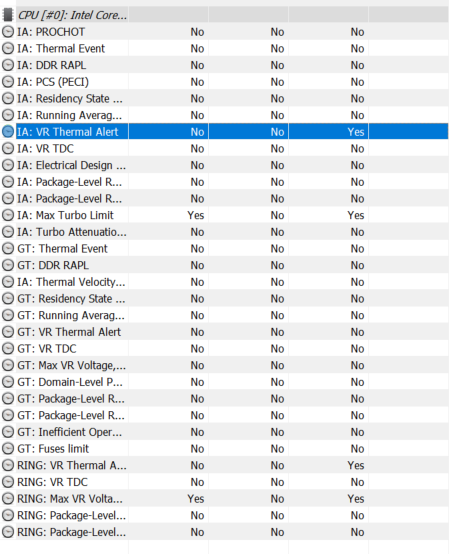Click the sensor icon beside GT: DDR RAPL

pos(8,265)
